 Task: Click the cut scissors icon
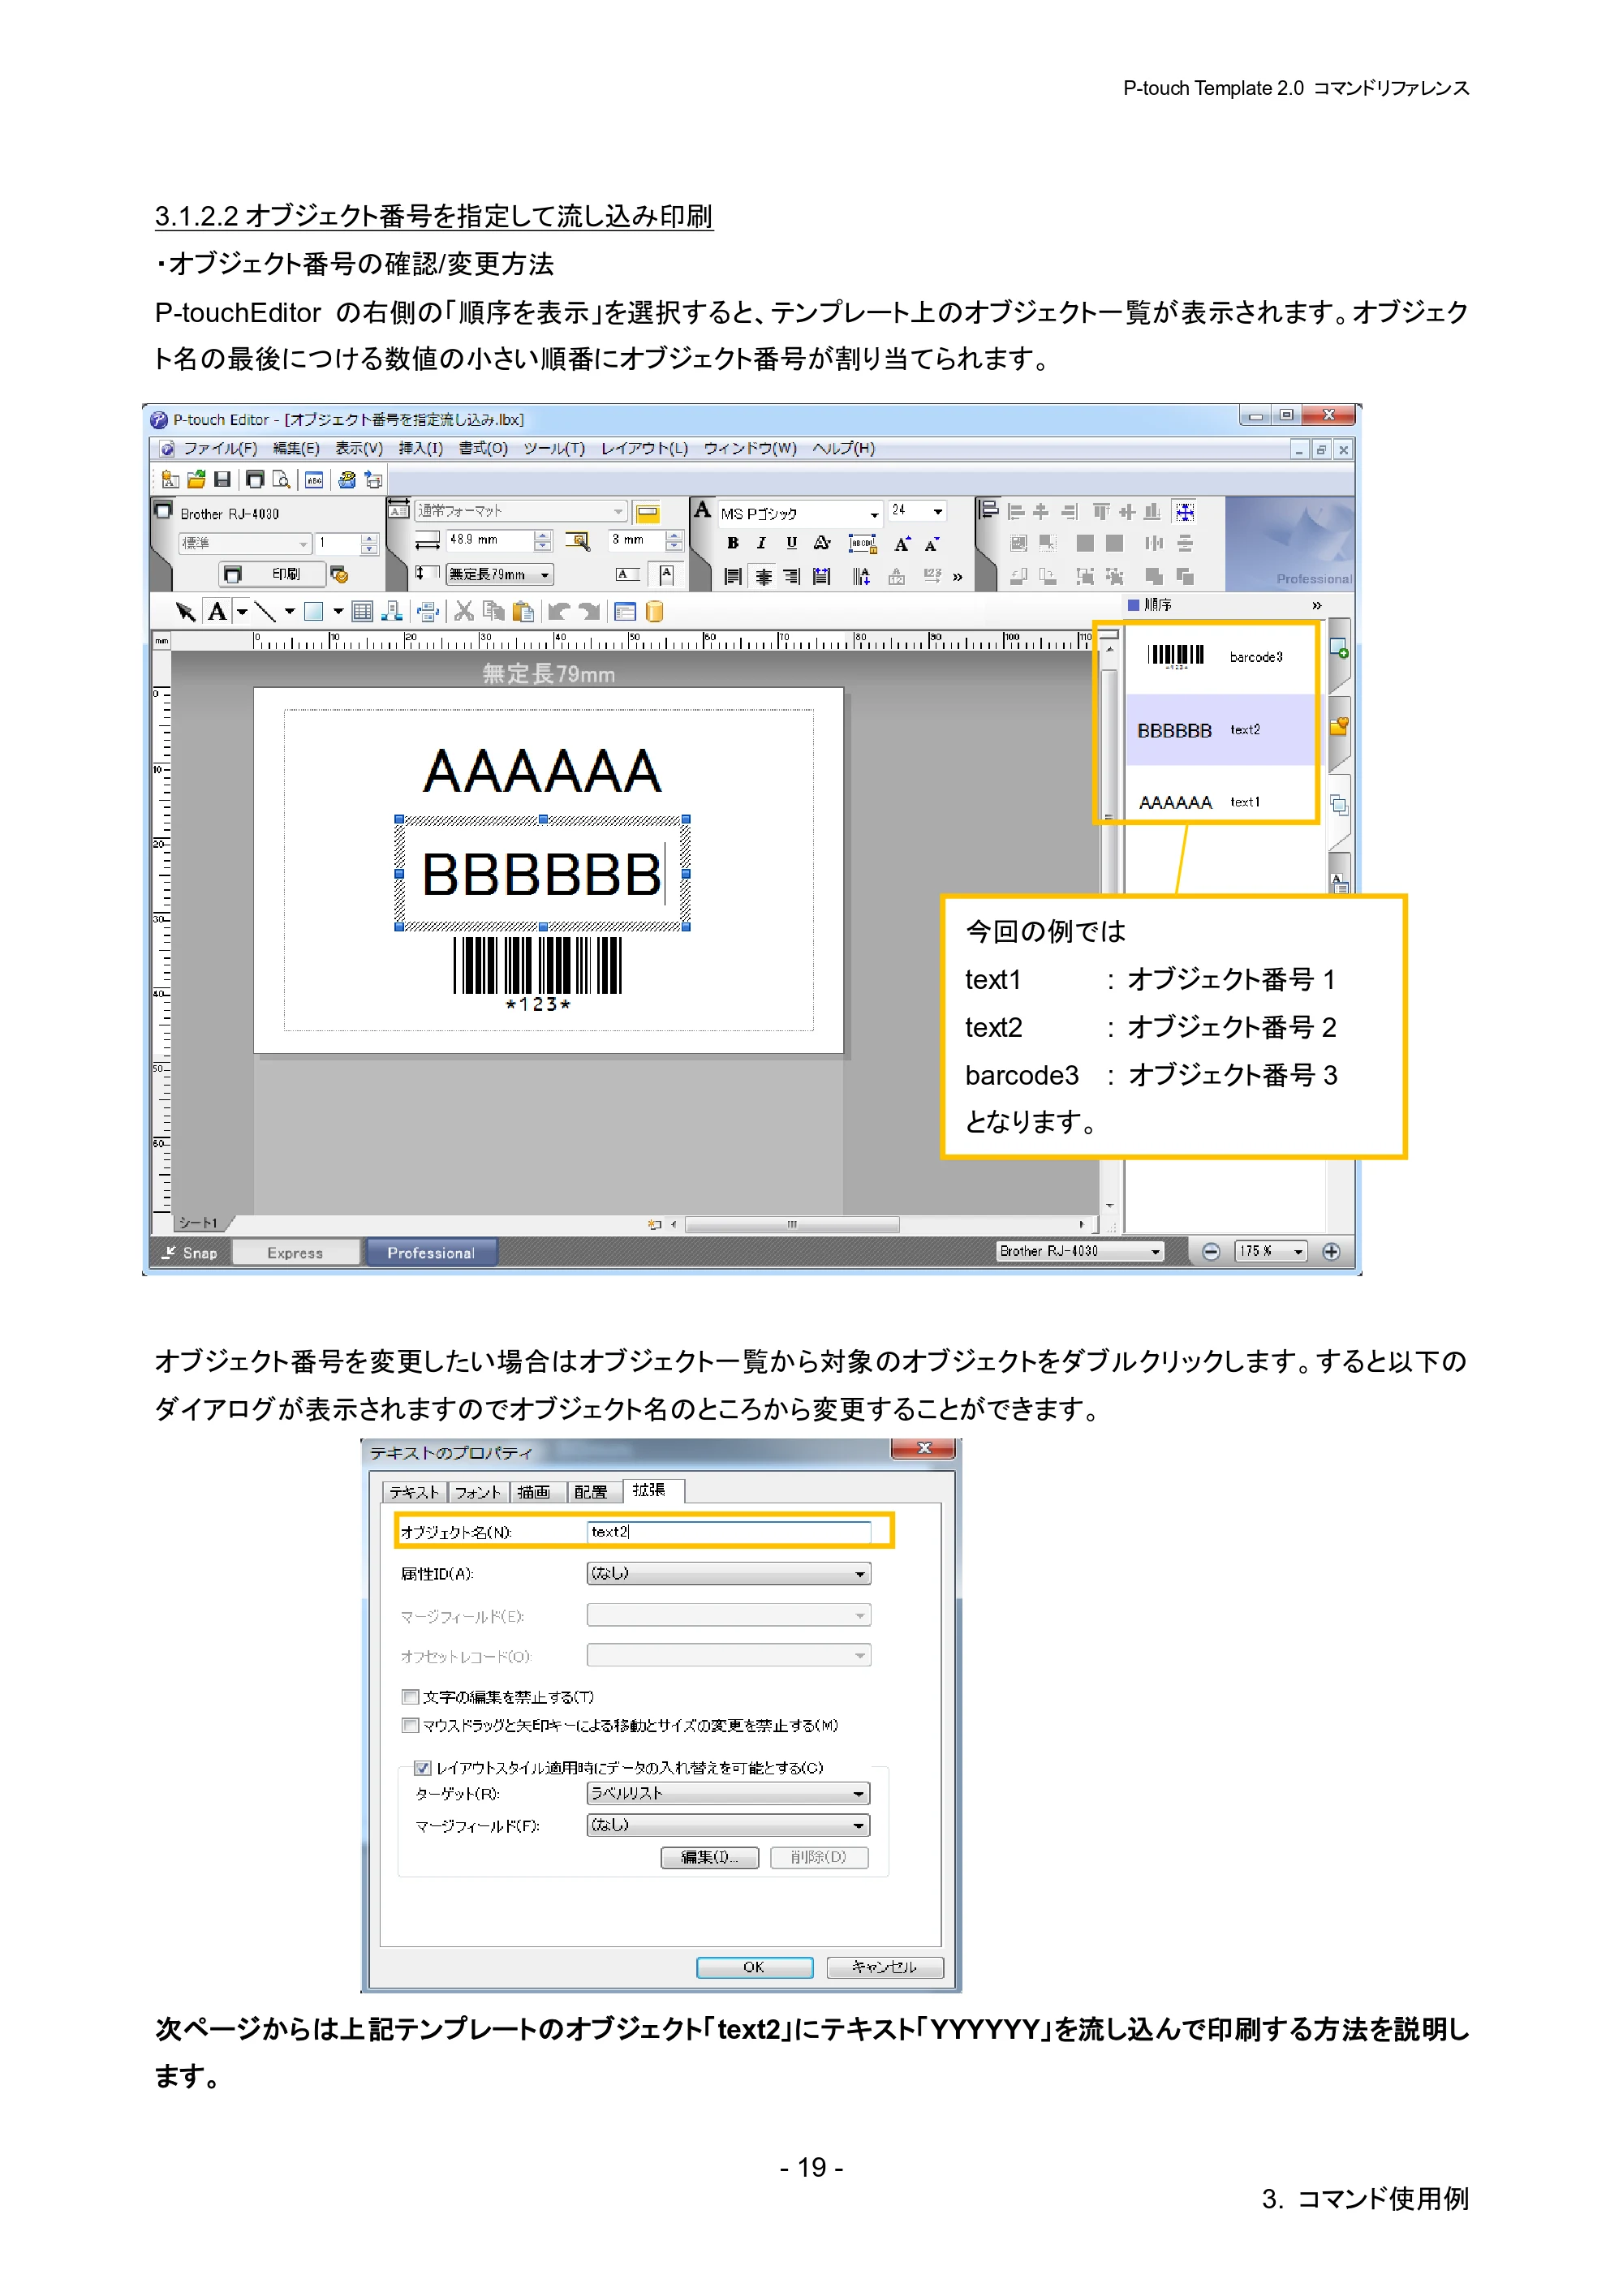tap(464, 611)
